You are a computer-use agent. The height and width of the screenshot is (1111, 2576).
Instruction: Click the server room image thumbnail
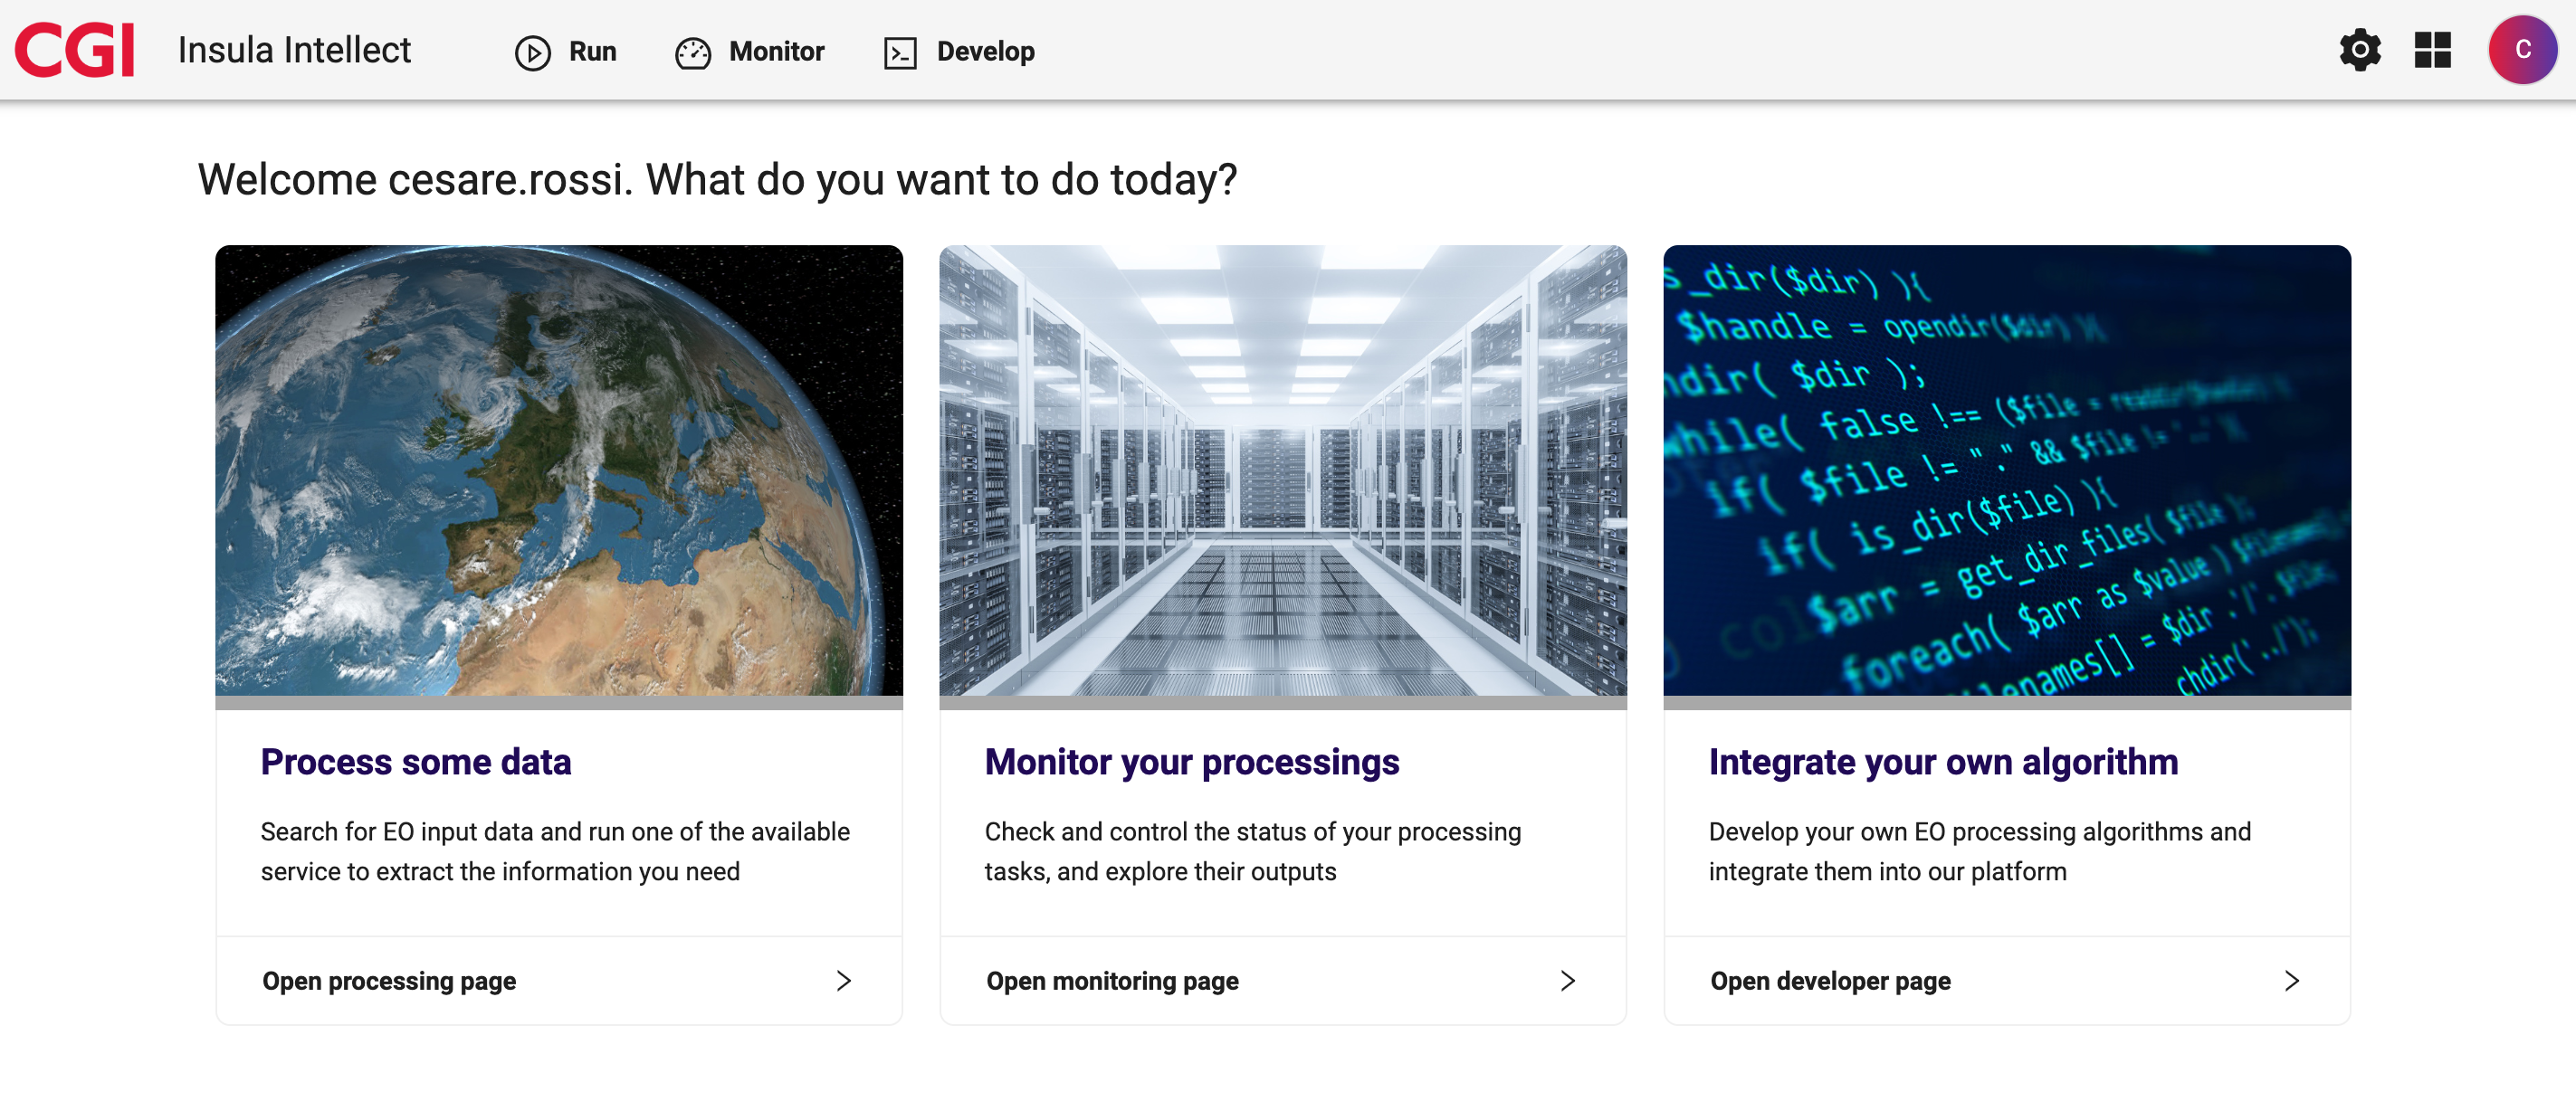tap(1283, 471)
